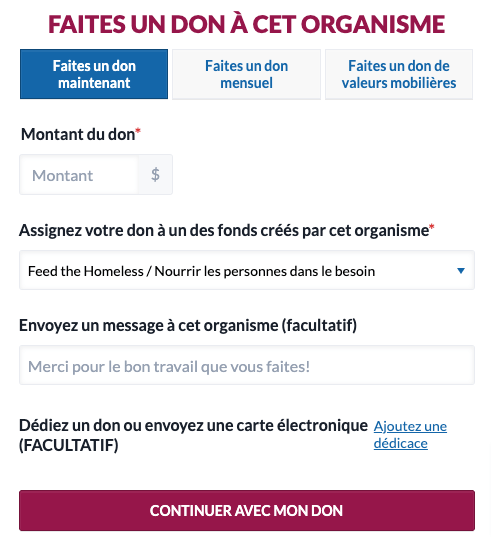
Task: Click the red asterisk after 'cet organisme'
Action: (432, 227)
